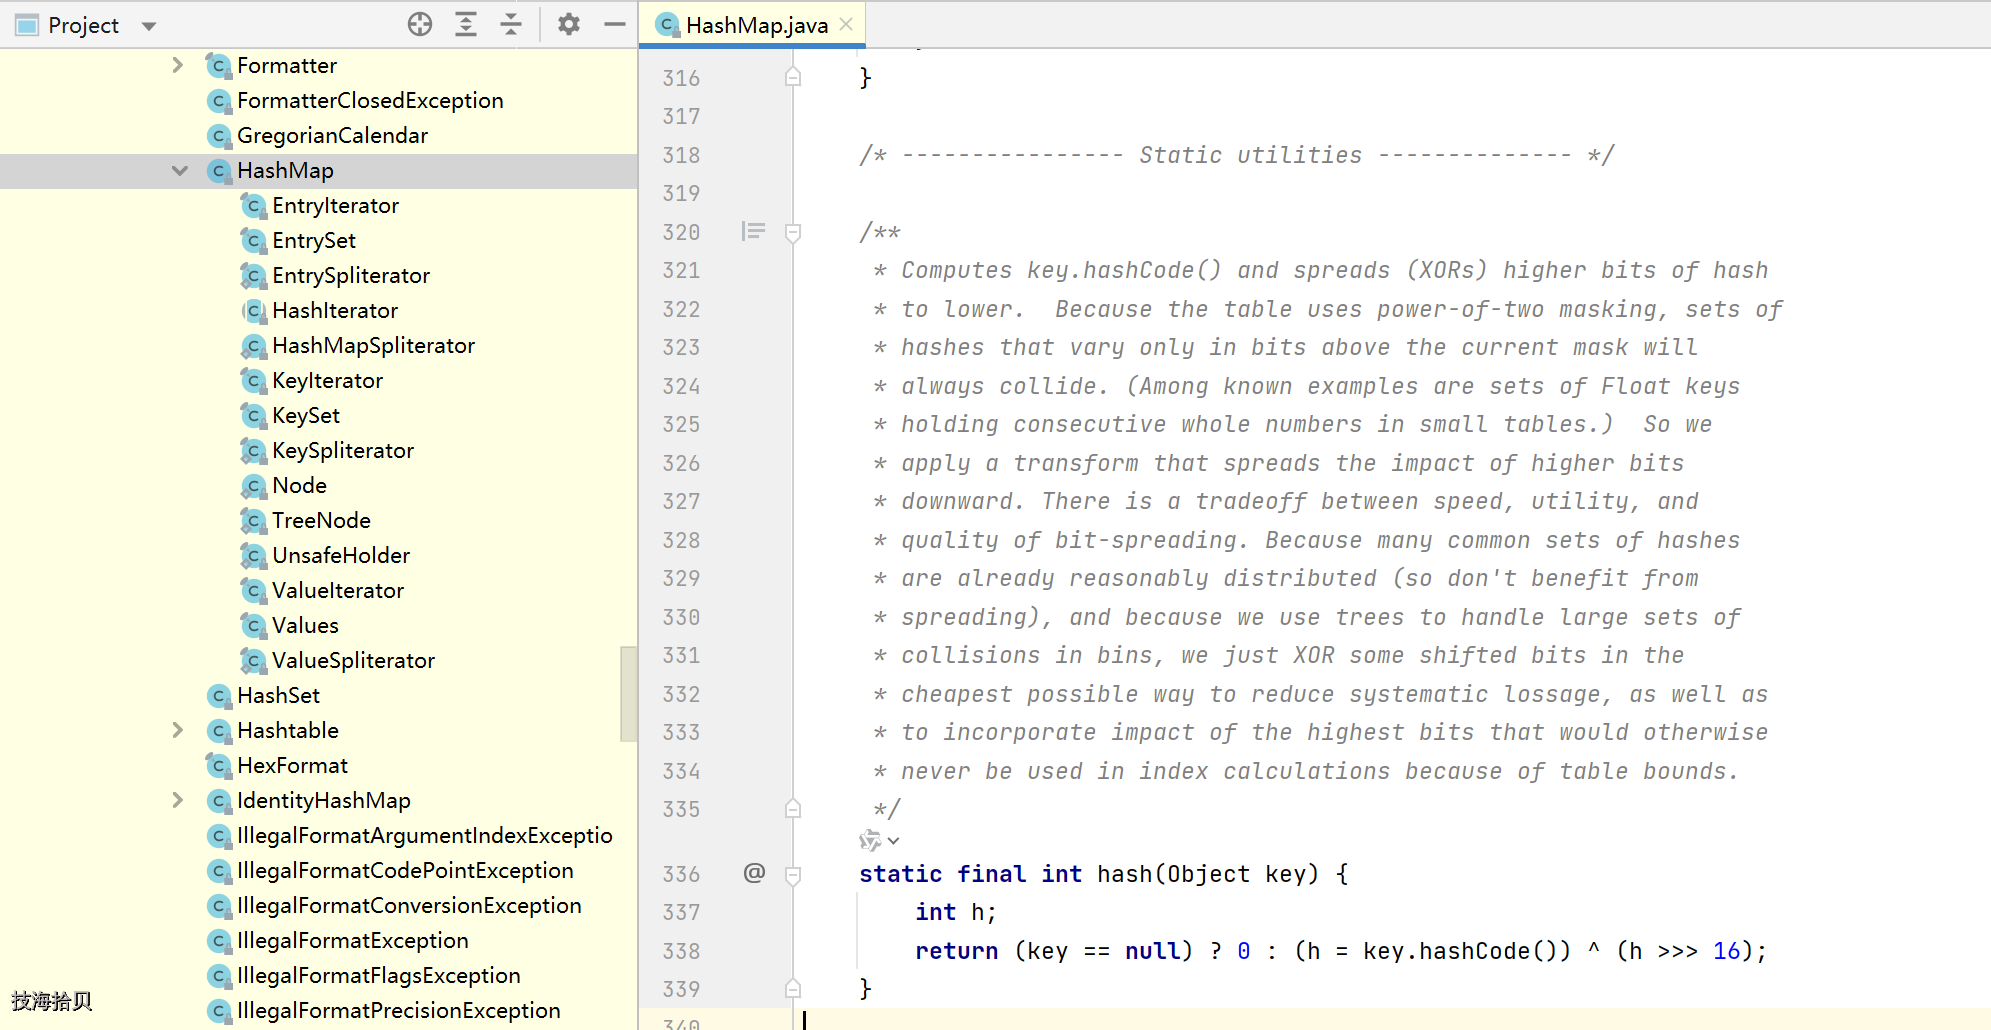Fold the Javadoc comment at line 320
Image resolution: width=1991 pixels, height=1030 pixels.
coord(793,233)
